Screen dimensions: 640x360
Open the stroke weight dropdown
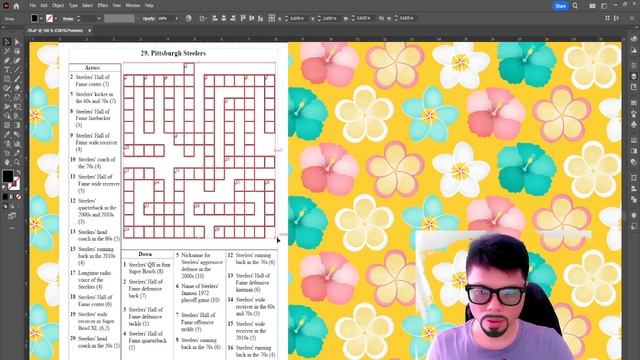pyautogui.click(x=99, y=18)
